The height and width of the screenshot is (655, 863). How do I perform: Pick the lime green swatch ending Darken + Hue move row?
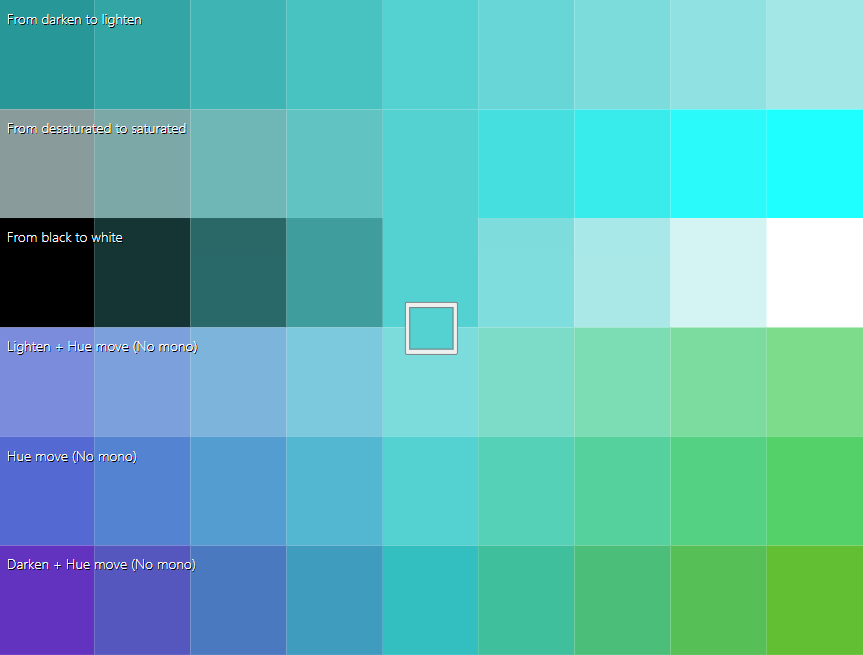click(815, 600)
